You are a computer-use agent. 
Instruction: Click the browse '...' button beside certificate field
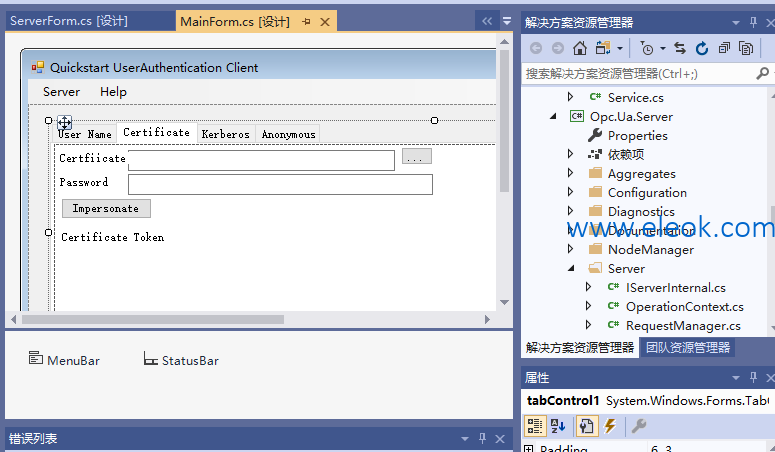point(417,156)
